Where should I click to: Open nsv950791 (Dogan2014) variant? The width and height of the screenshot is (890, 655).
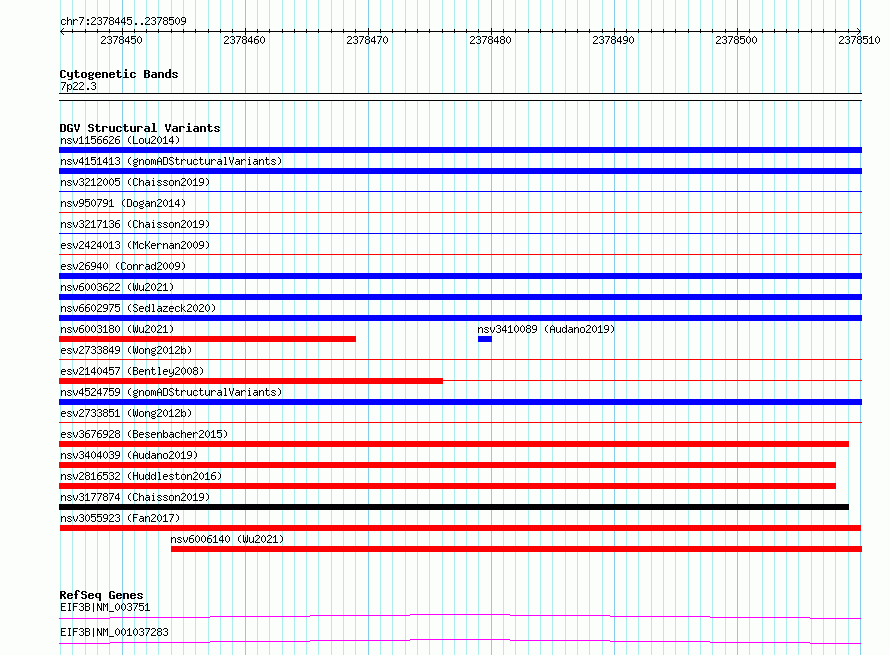tap(123, 203)
